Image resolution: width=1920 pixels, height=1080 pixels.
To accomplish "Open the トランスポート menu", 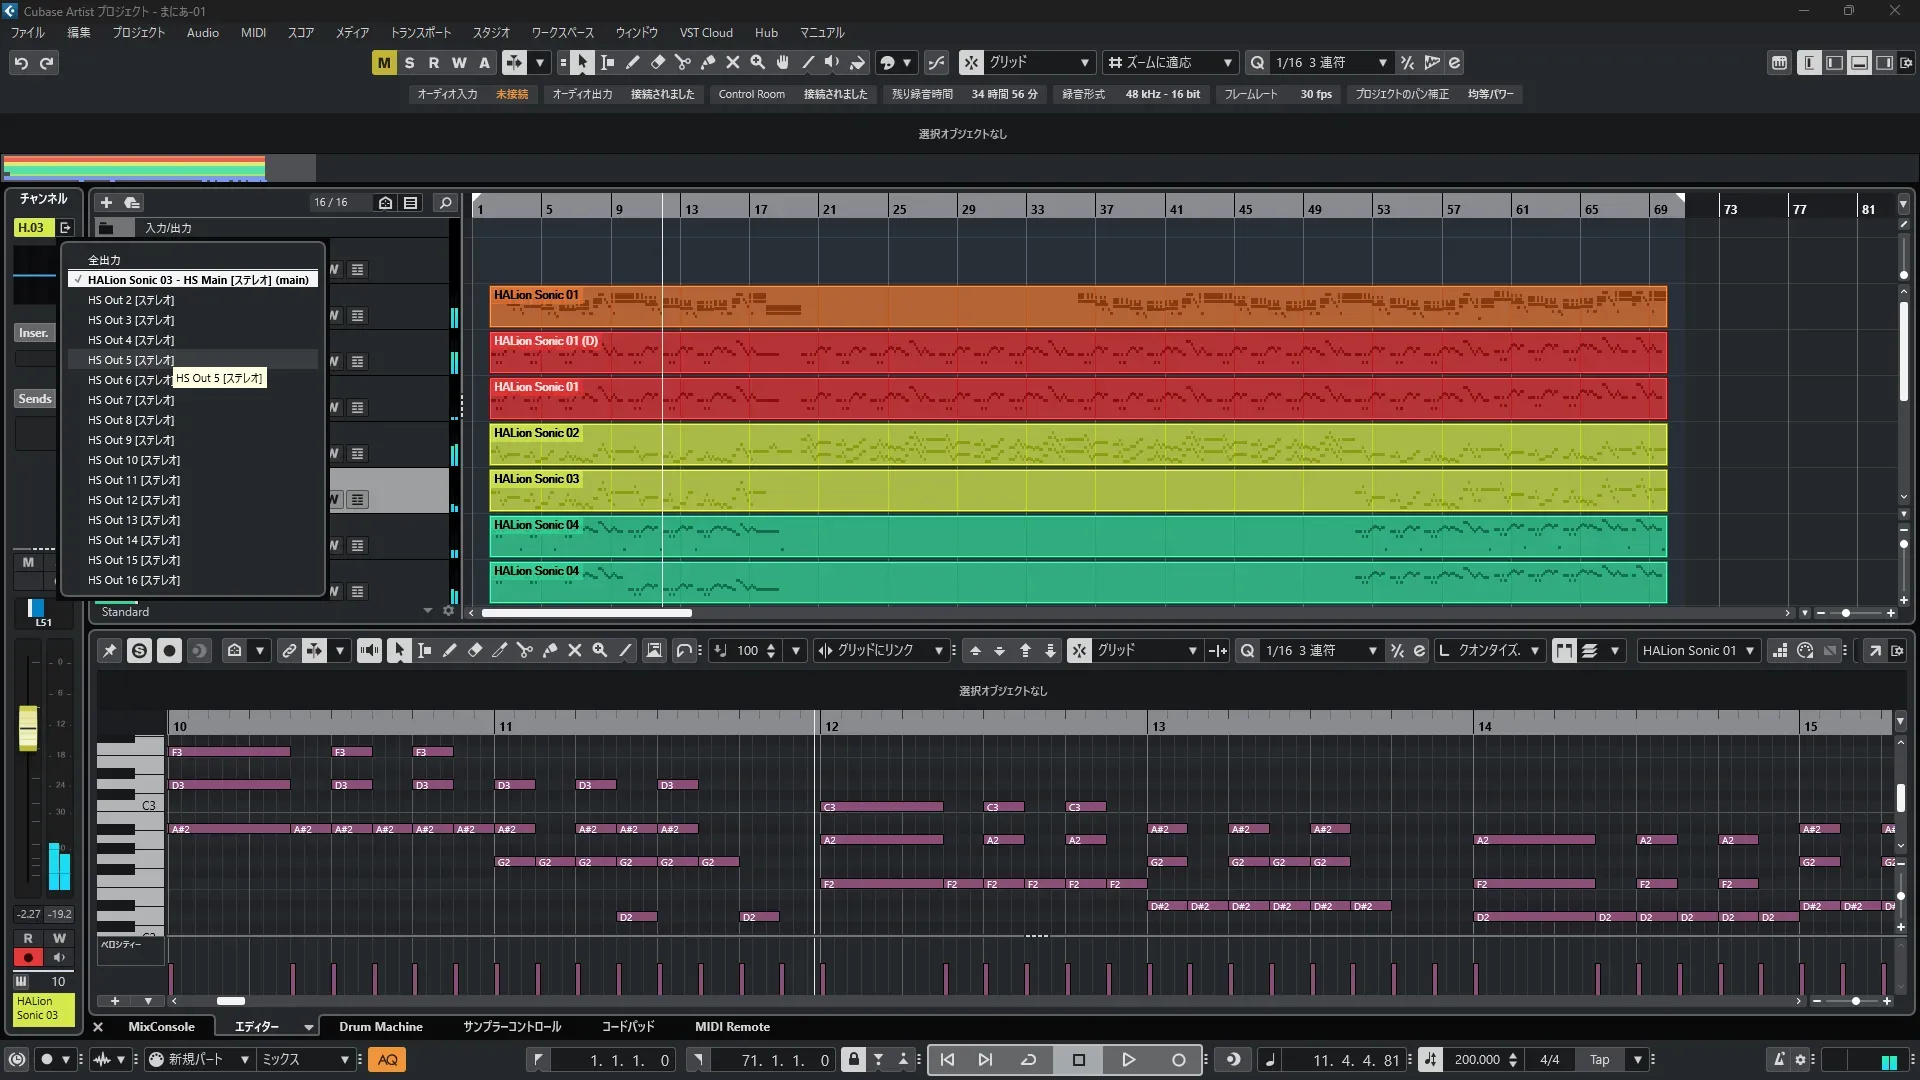I will 420,32.
